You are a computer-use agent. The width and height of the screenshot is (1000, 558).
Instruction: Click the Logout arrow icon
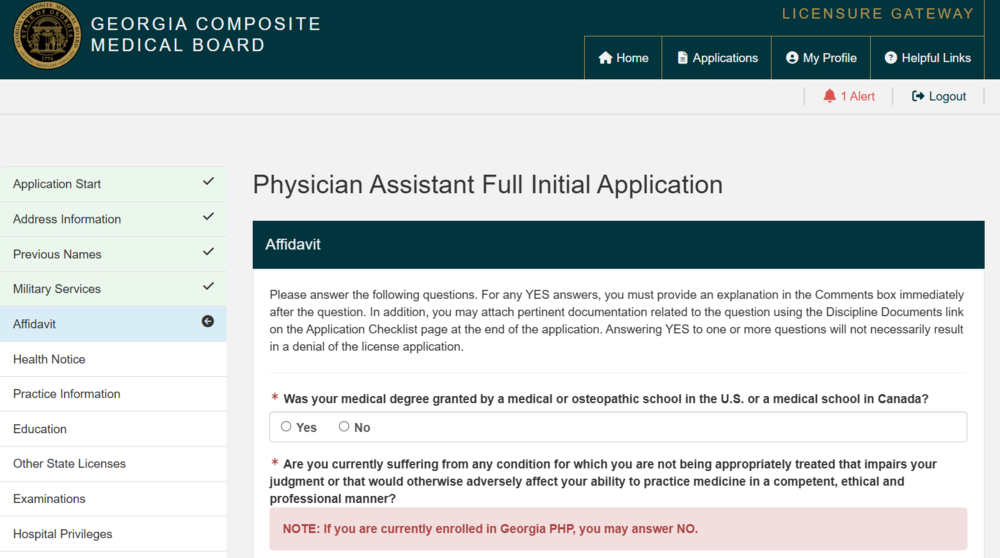tap(918, 96)
